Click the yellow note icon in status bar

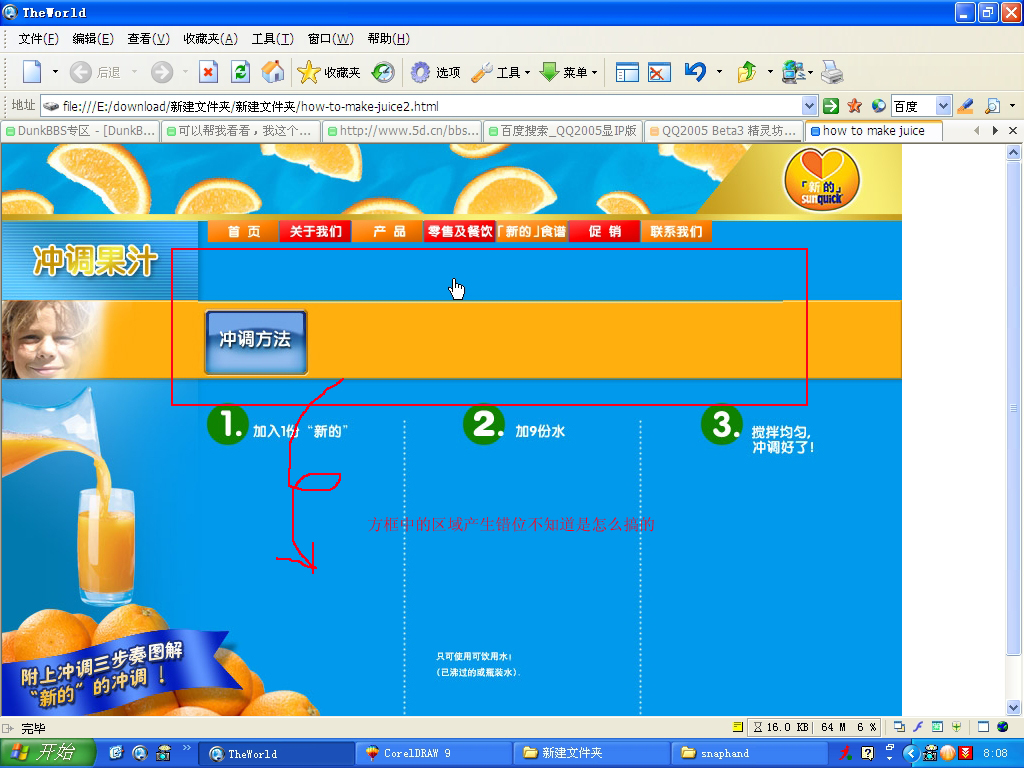pos(738,727)
